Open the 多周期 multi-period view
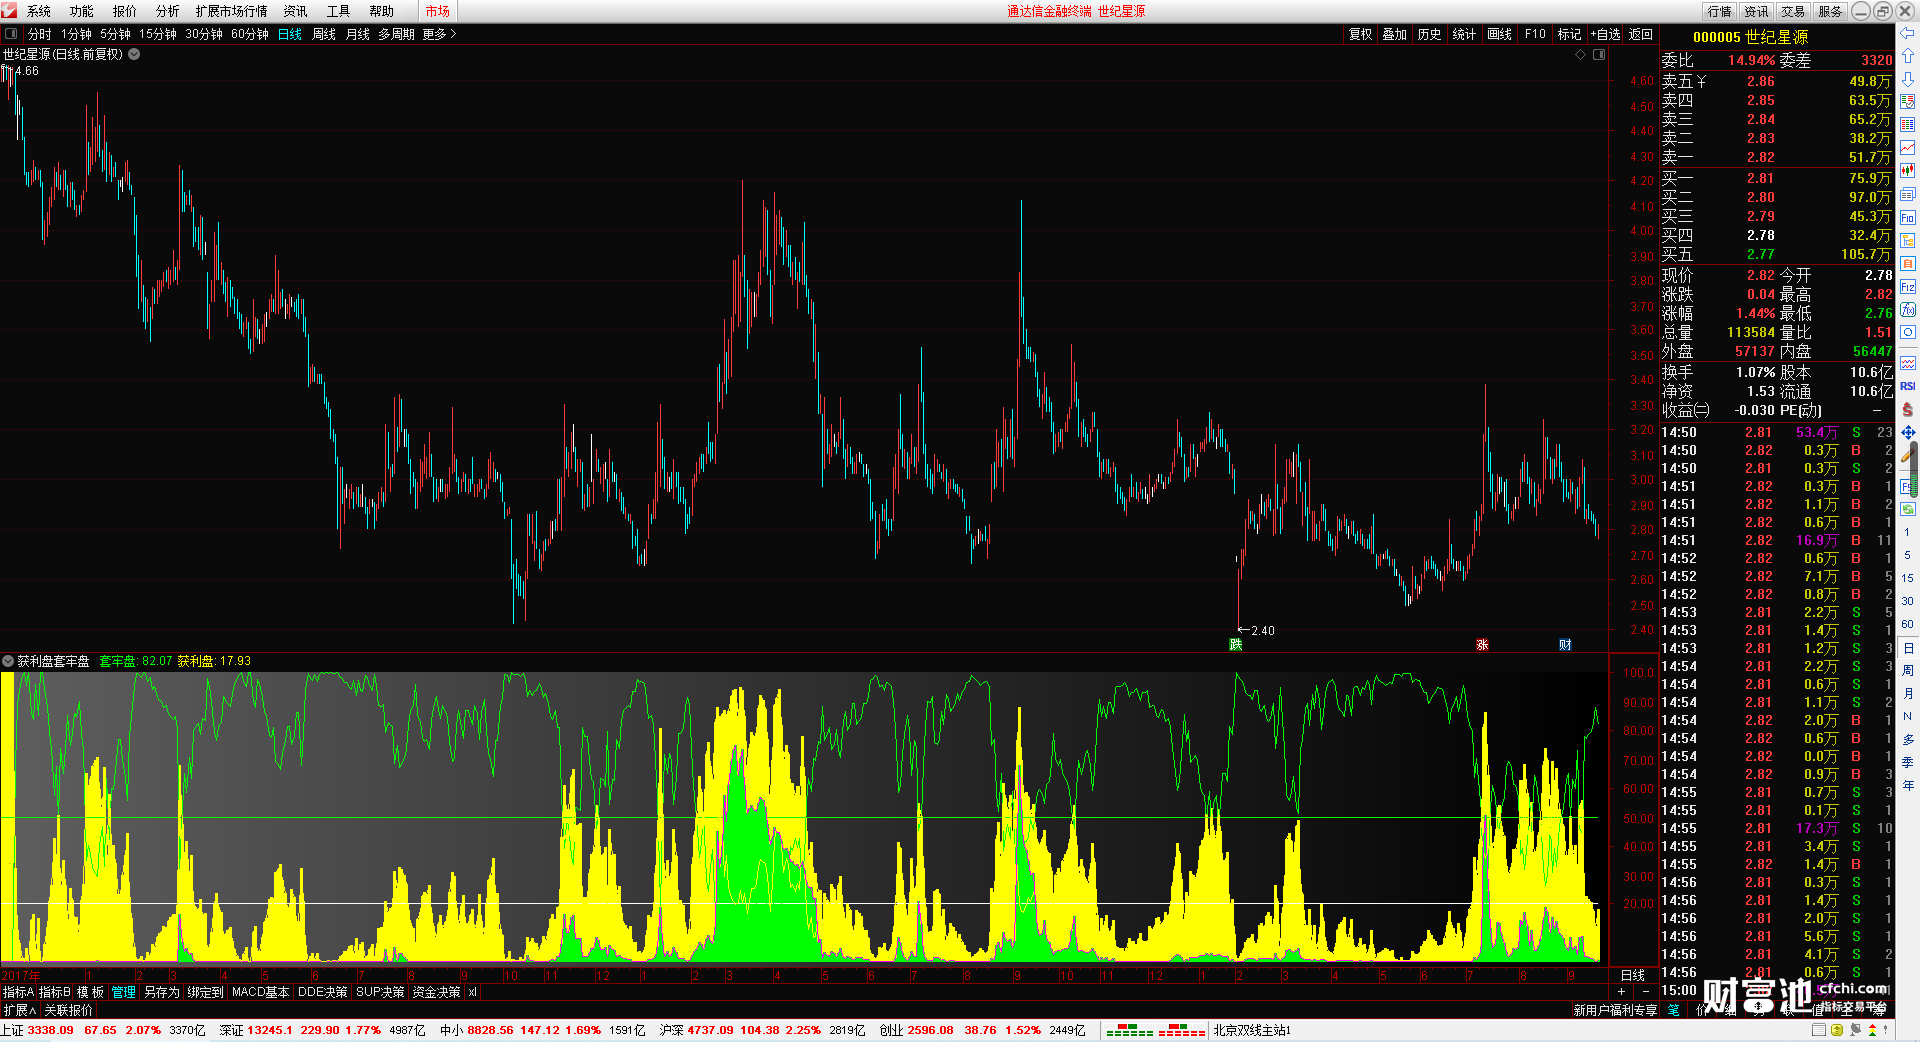 coord(396,34)
